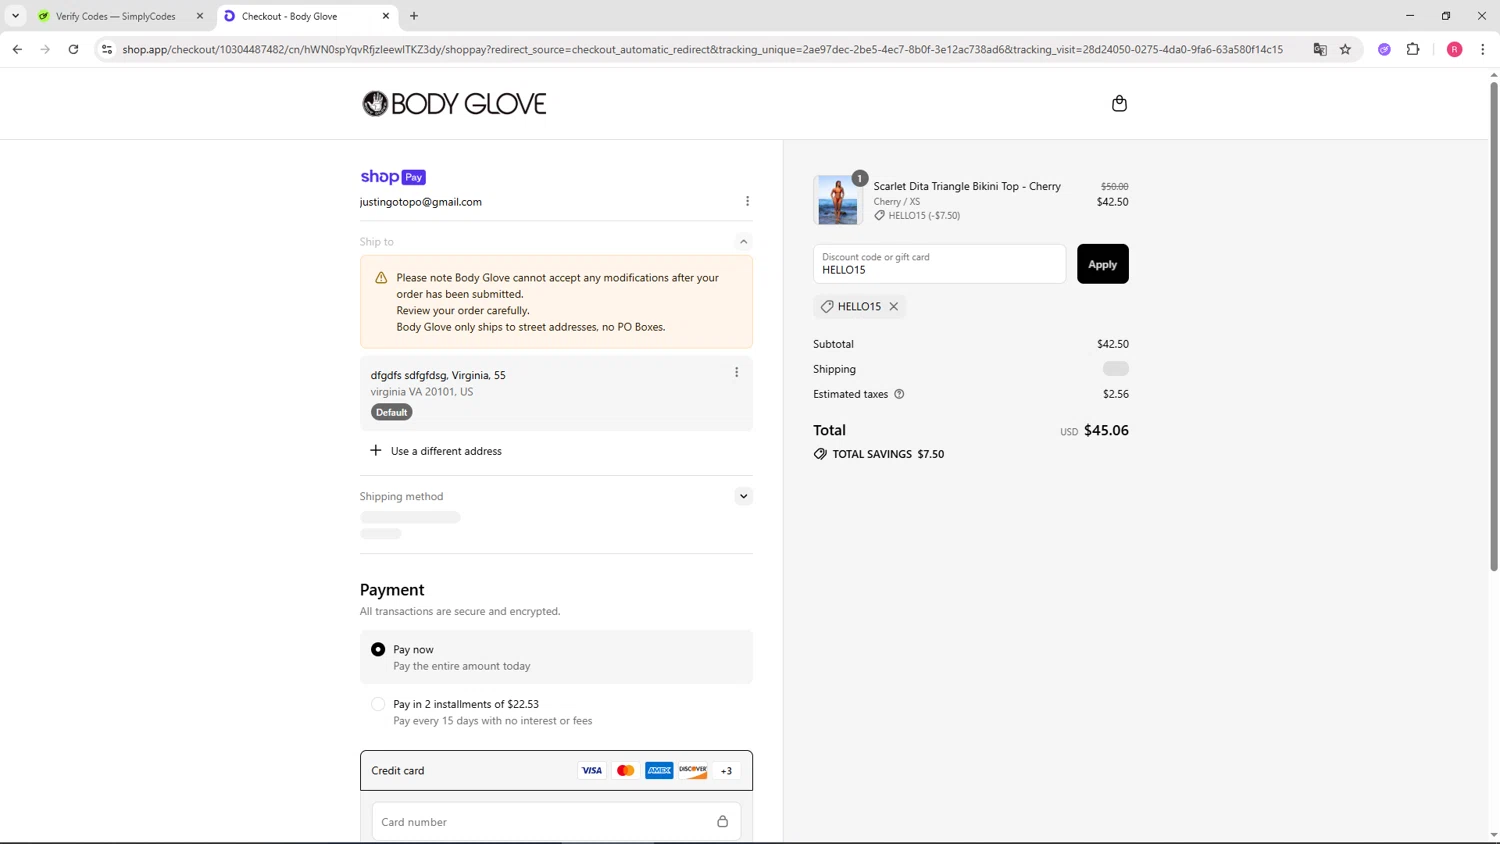Select Pay now radio option
Image resolution: width=1500 pixels, height=844 pixels.
pos(378,650)
